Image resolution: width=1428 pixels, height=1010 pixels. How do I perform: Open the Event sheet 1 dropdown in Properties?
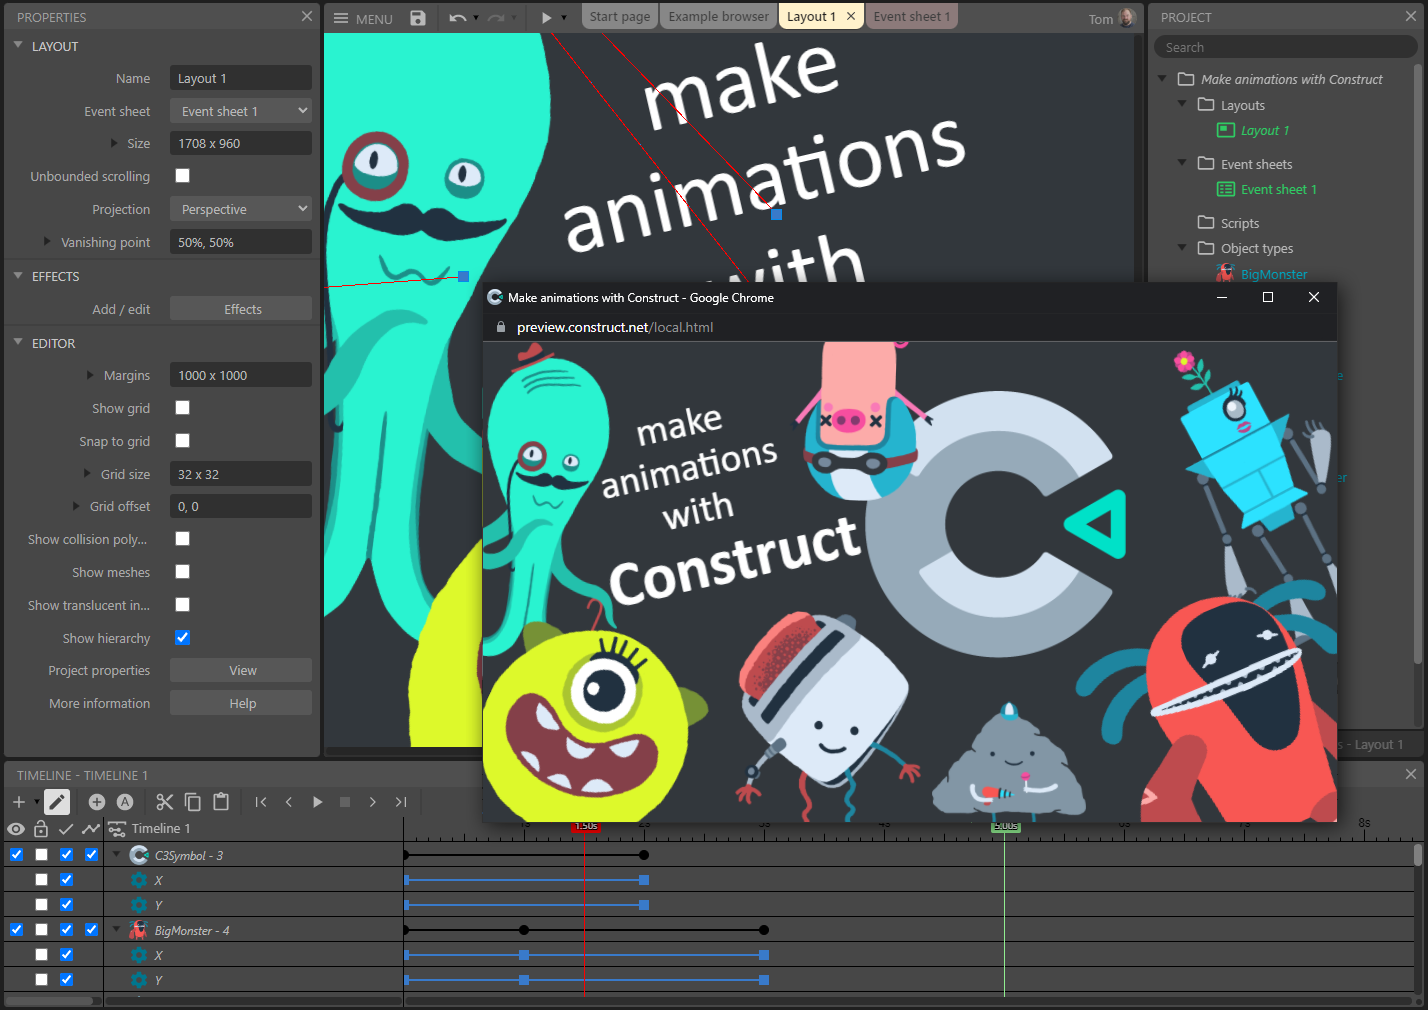(x=240, y=110)
